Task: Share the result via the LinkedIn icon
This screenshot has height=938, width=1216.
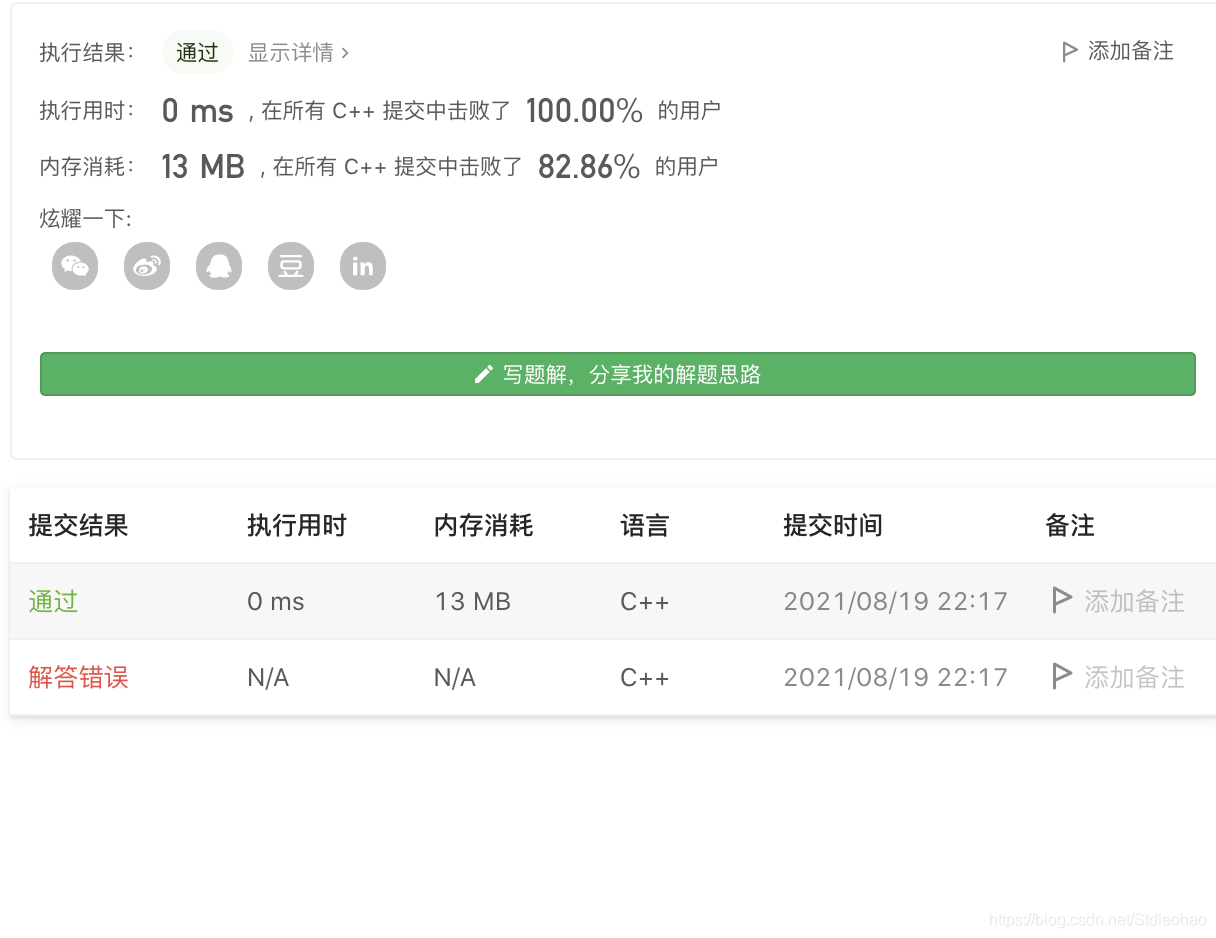Action: tap(363, 266)
